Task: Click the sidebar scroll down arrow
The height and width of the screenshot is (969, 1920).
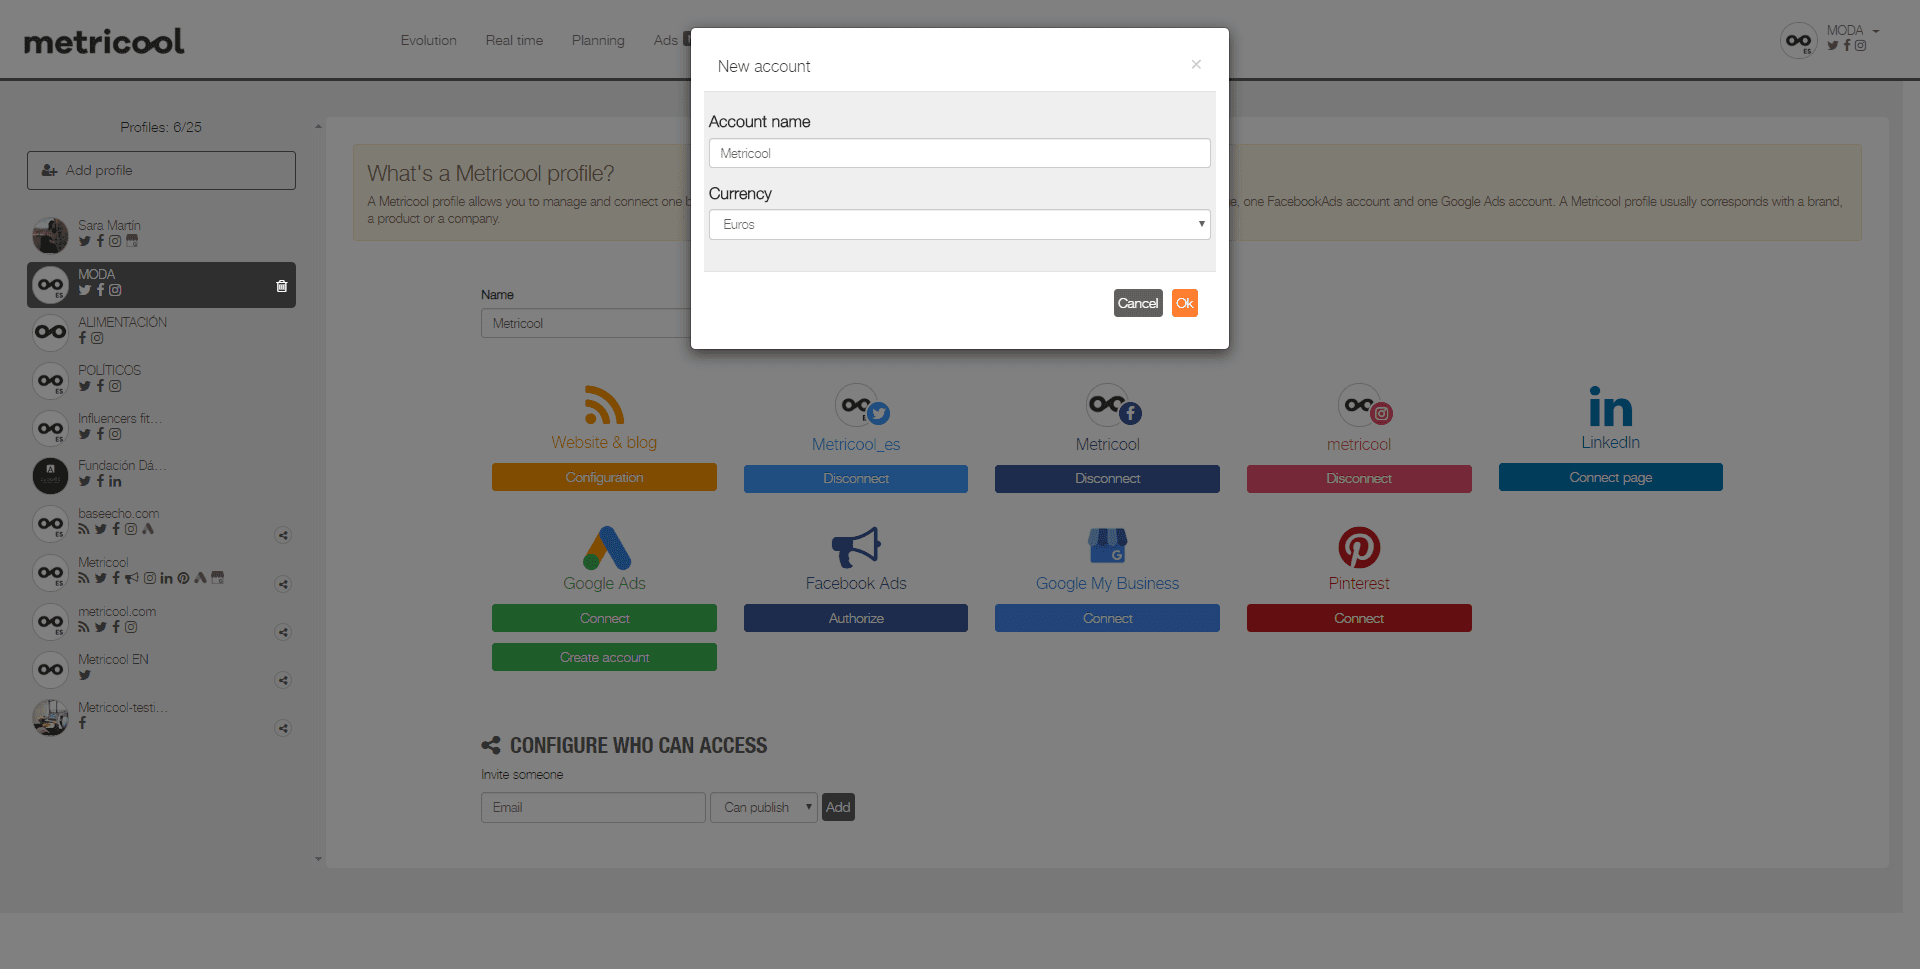Action: pyautogui.click(x=318, y=859)
